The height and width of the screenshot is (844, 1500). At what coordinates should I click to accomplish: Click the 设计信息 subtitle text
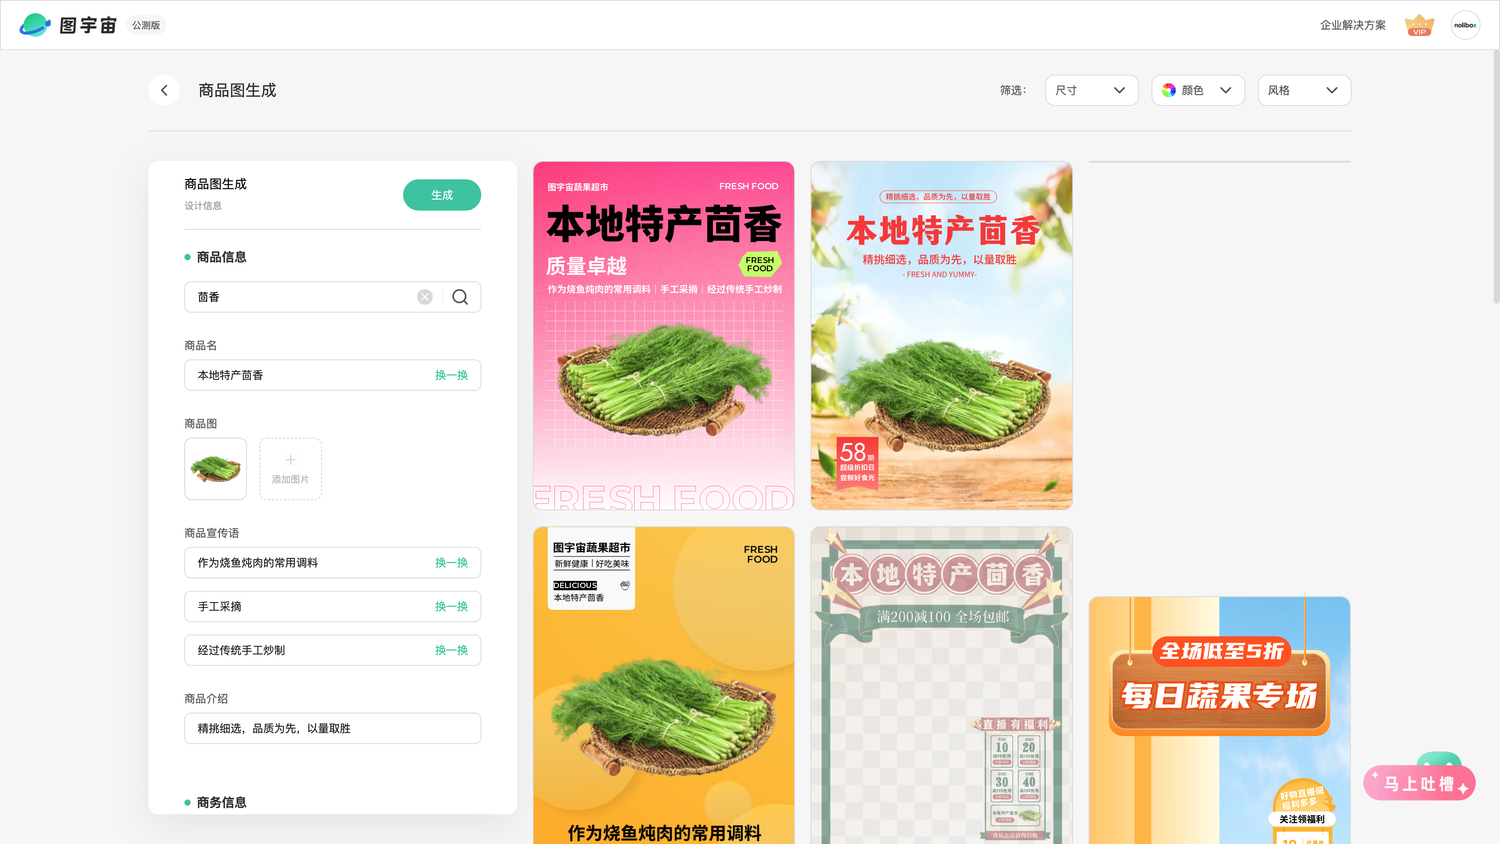(x=203, y=206)
